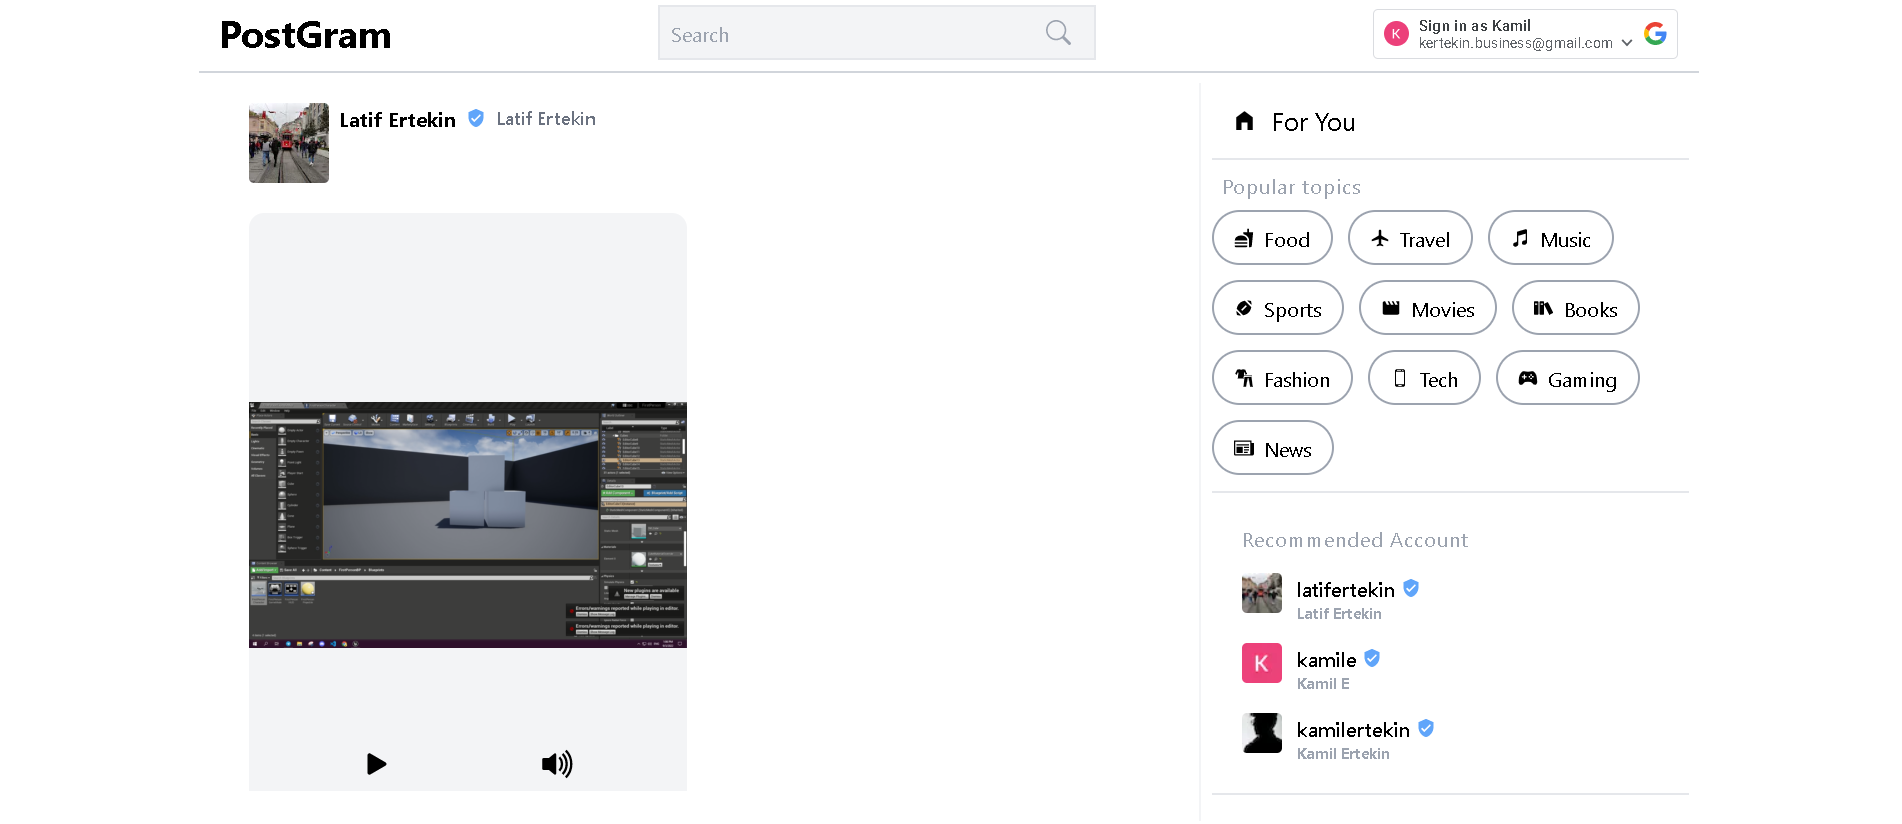Play the video post
This screenshot has height=824, width=1902.
tap(376, 764)
